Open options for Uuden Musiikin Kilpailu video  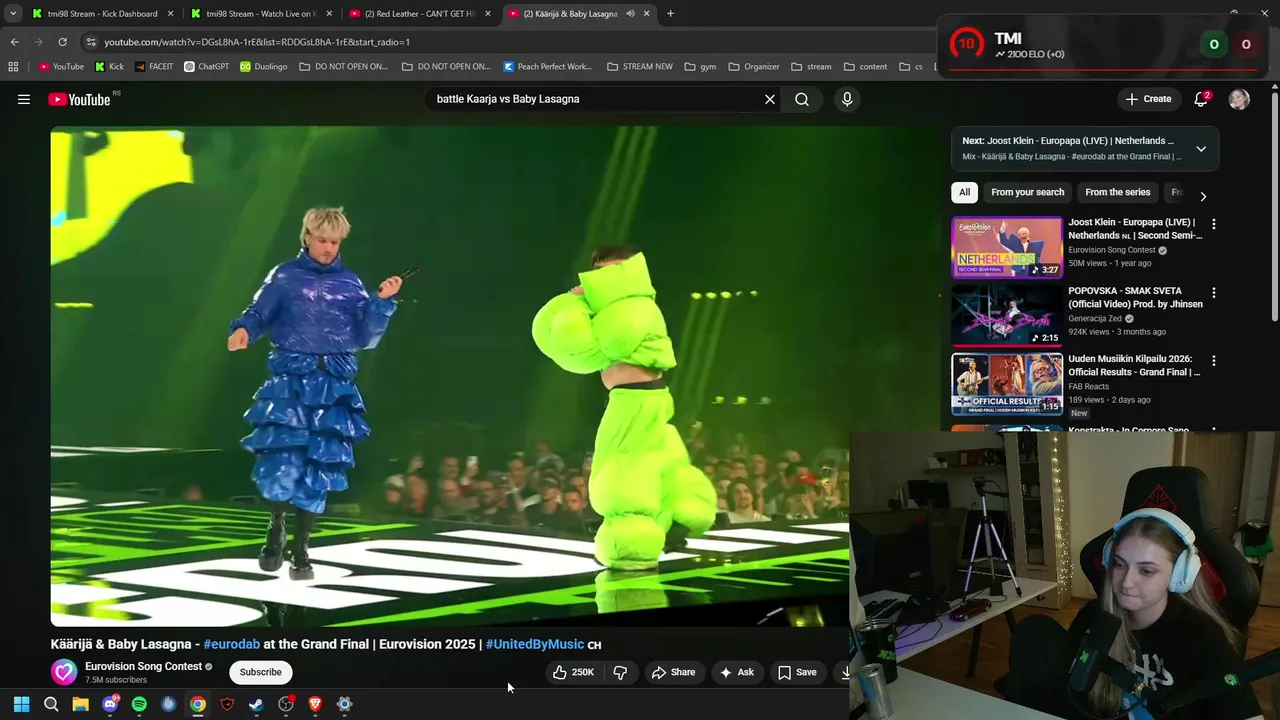click(x=1214, y=360)
